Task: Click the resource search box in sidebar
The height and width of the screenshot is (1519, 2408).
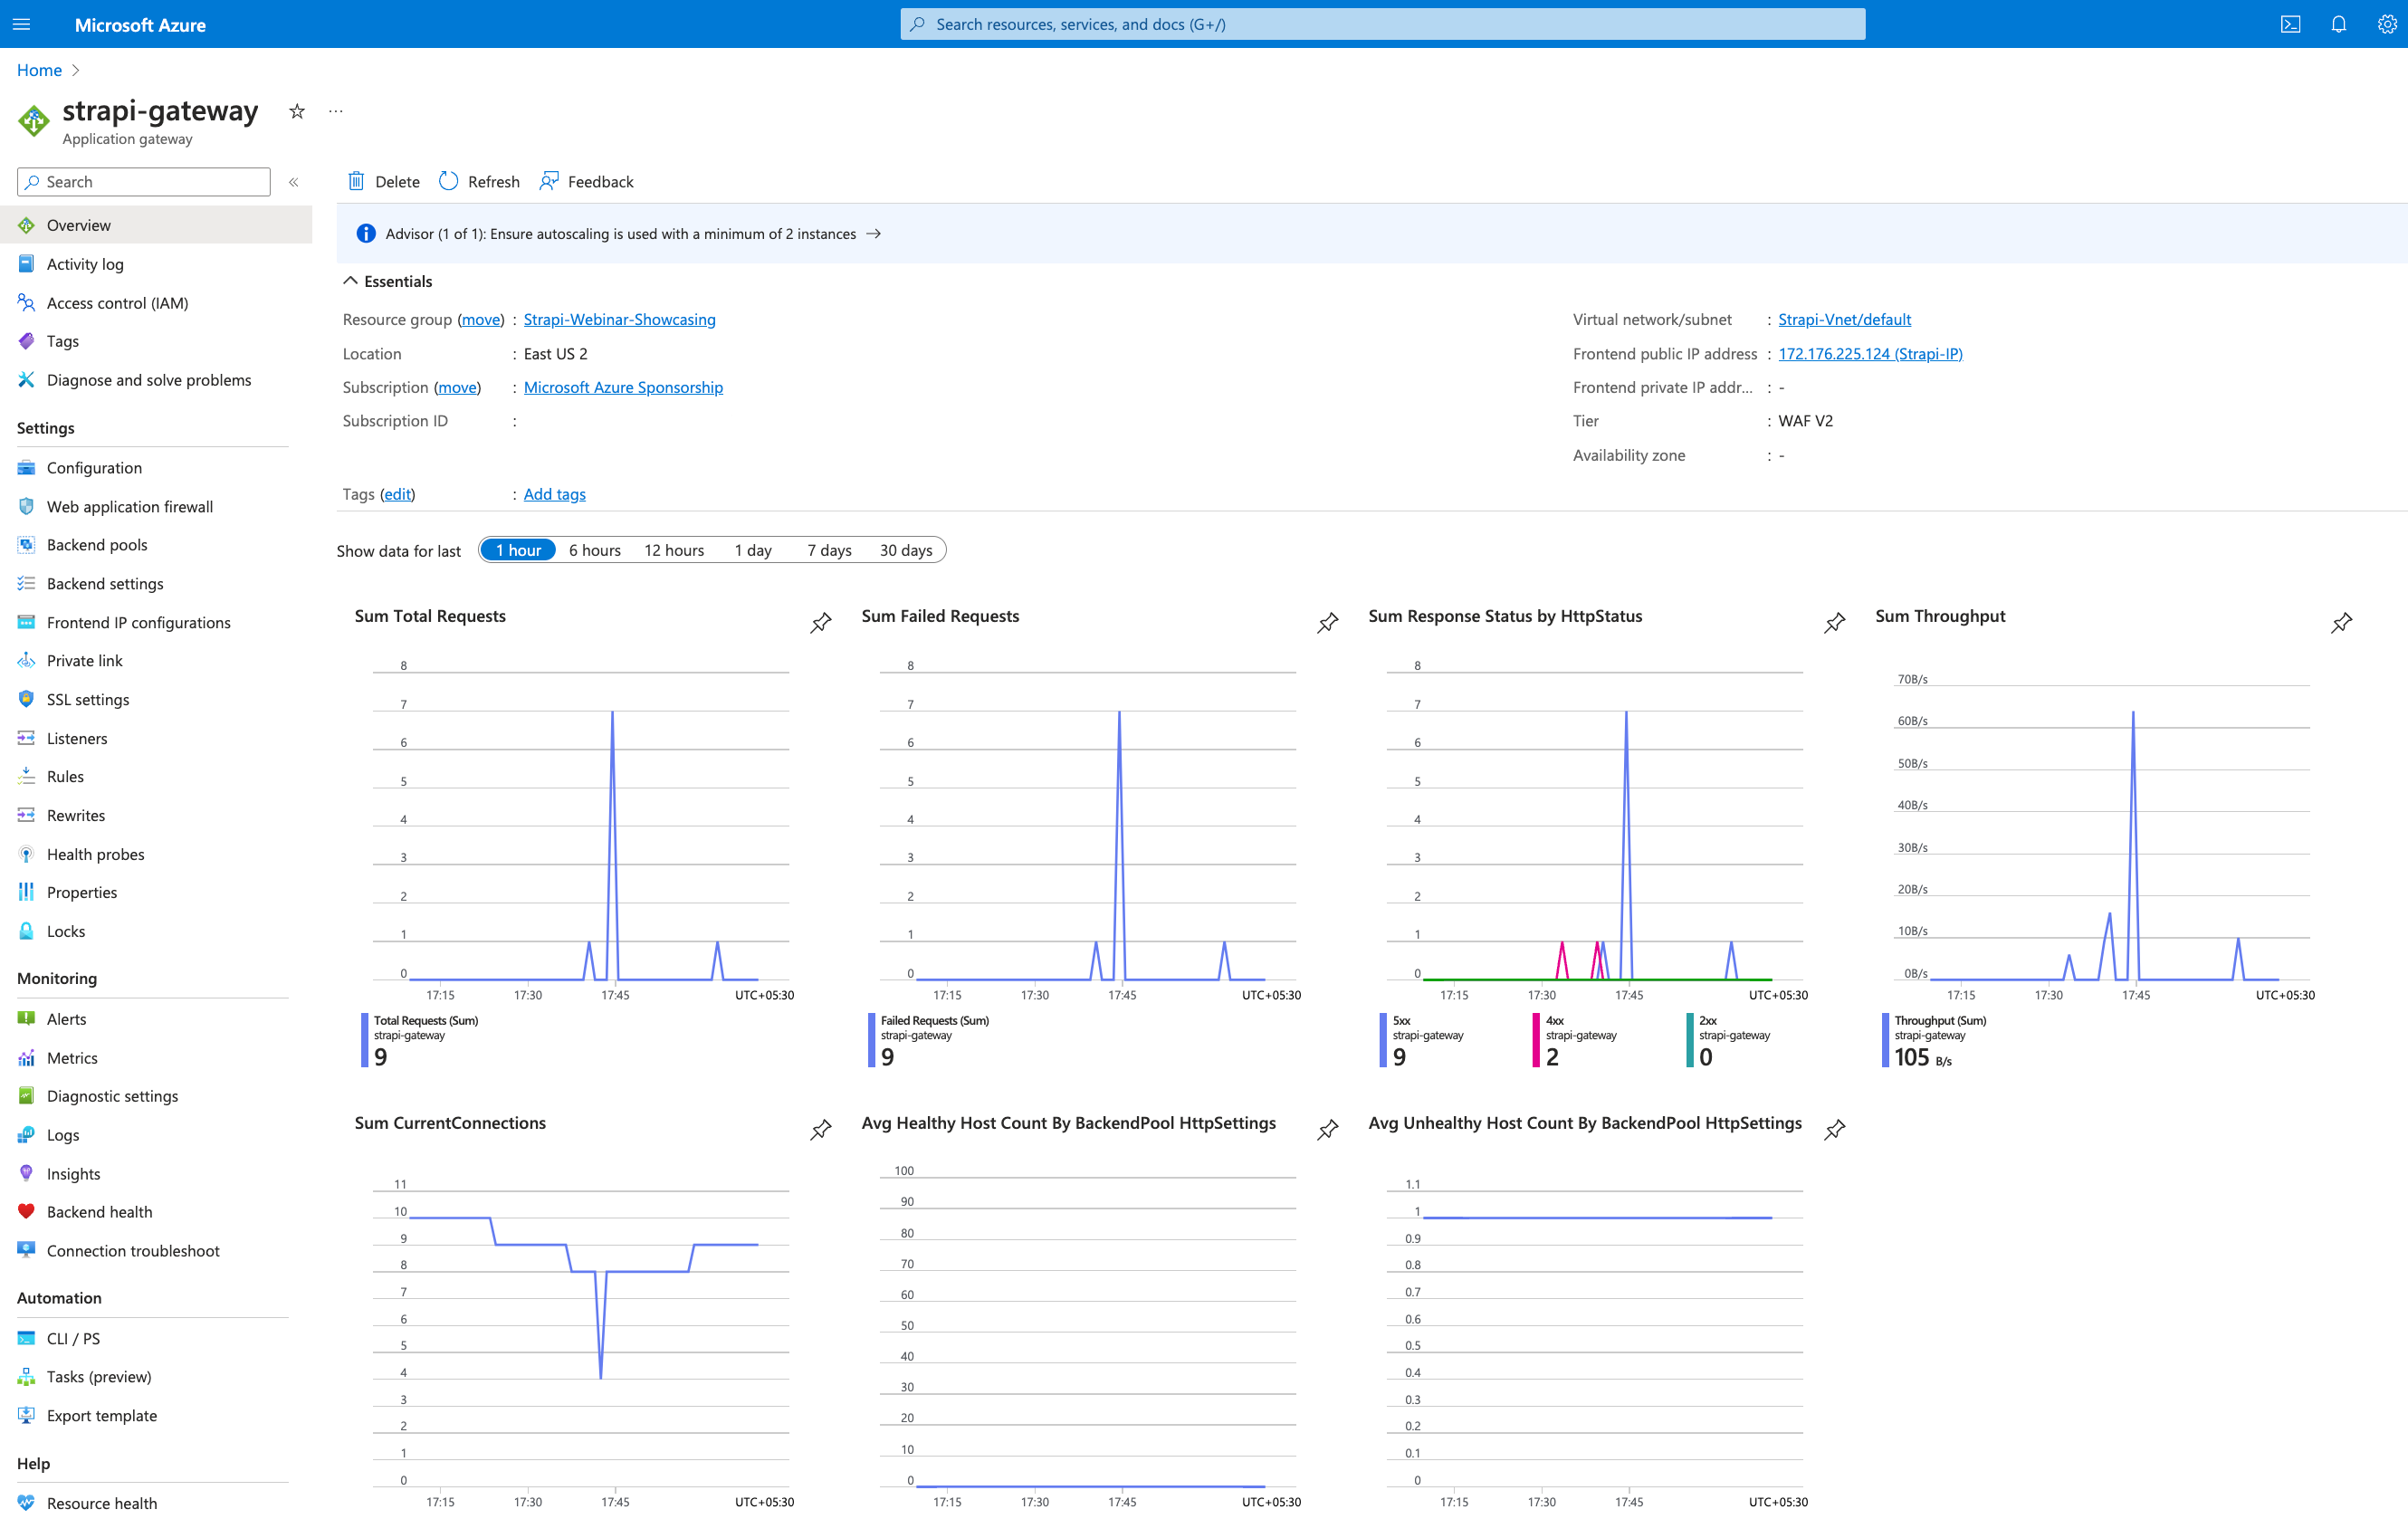Action: [143, 181]
